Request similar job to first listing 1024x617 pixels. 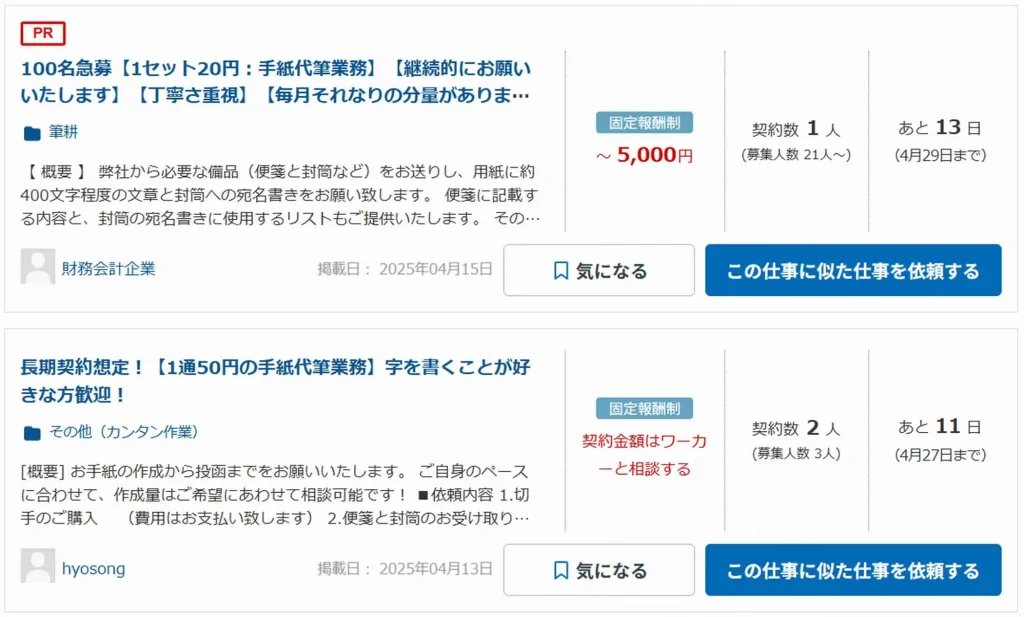pos(853,270)
